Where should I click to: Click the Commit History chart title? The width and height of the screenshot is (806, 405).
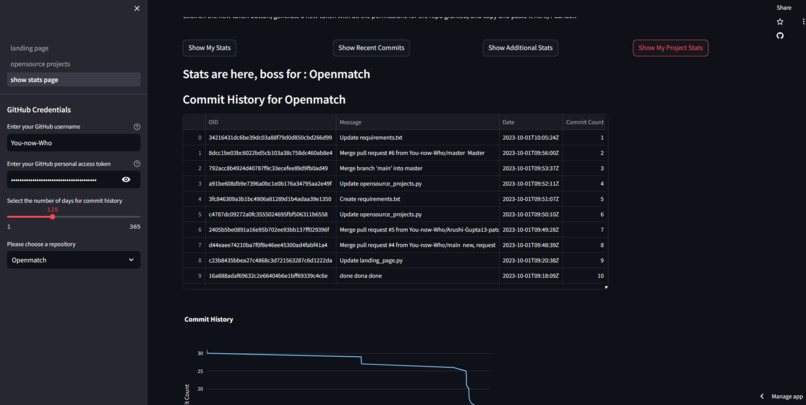click(209, 319)
